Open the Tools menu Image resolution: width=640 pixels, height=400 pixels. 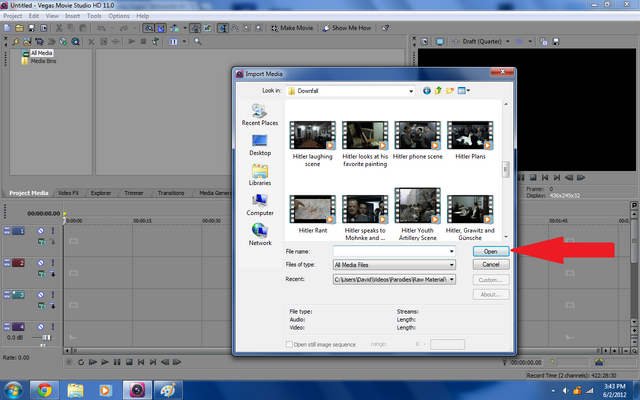(94, 16)
